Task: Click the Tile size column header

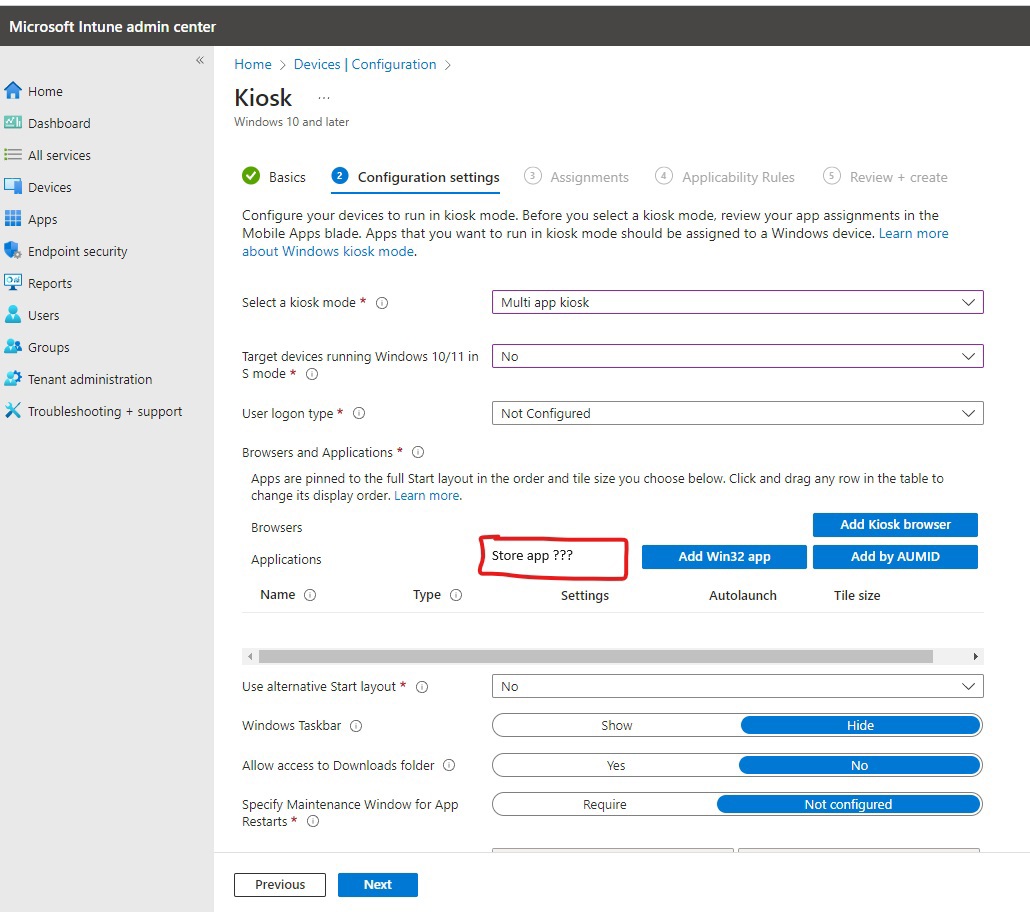Action: click(x=857, y=595)
